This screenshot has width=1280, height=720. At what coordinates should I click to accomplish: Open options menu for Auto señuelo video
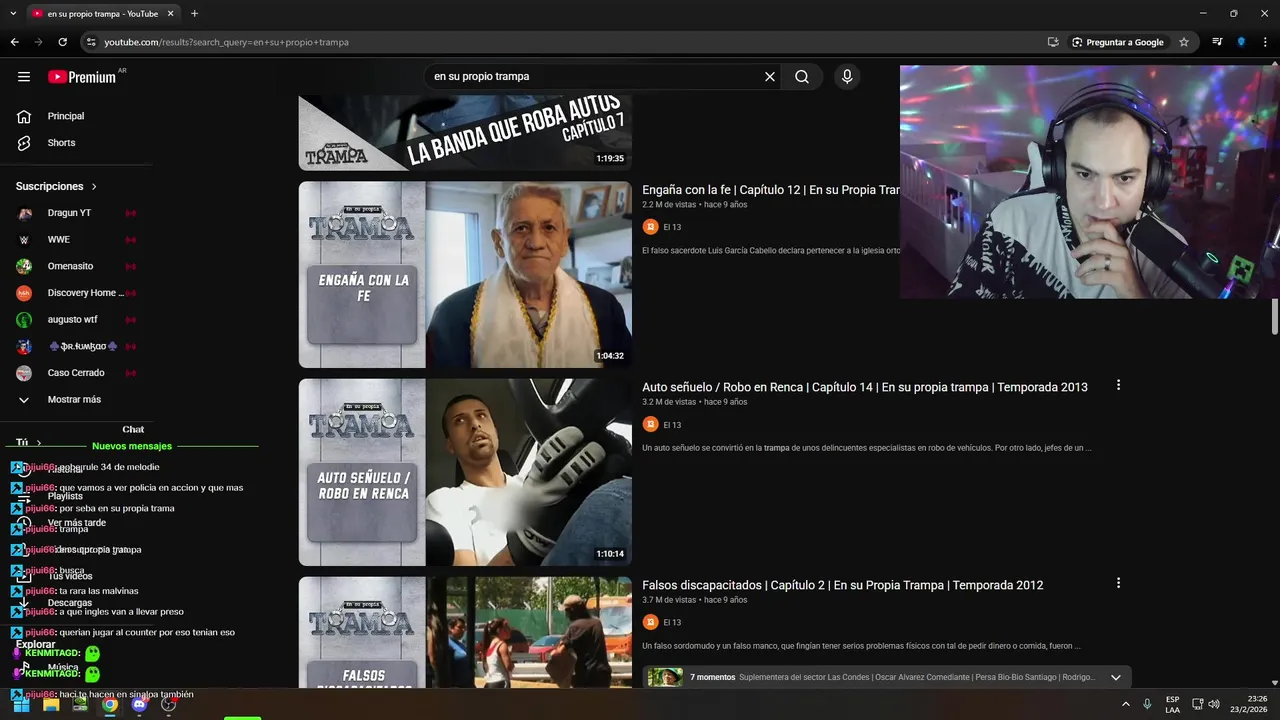tap(1118, 385)
